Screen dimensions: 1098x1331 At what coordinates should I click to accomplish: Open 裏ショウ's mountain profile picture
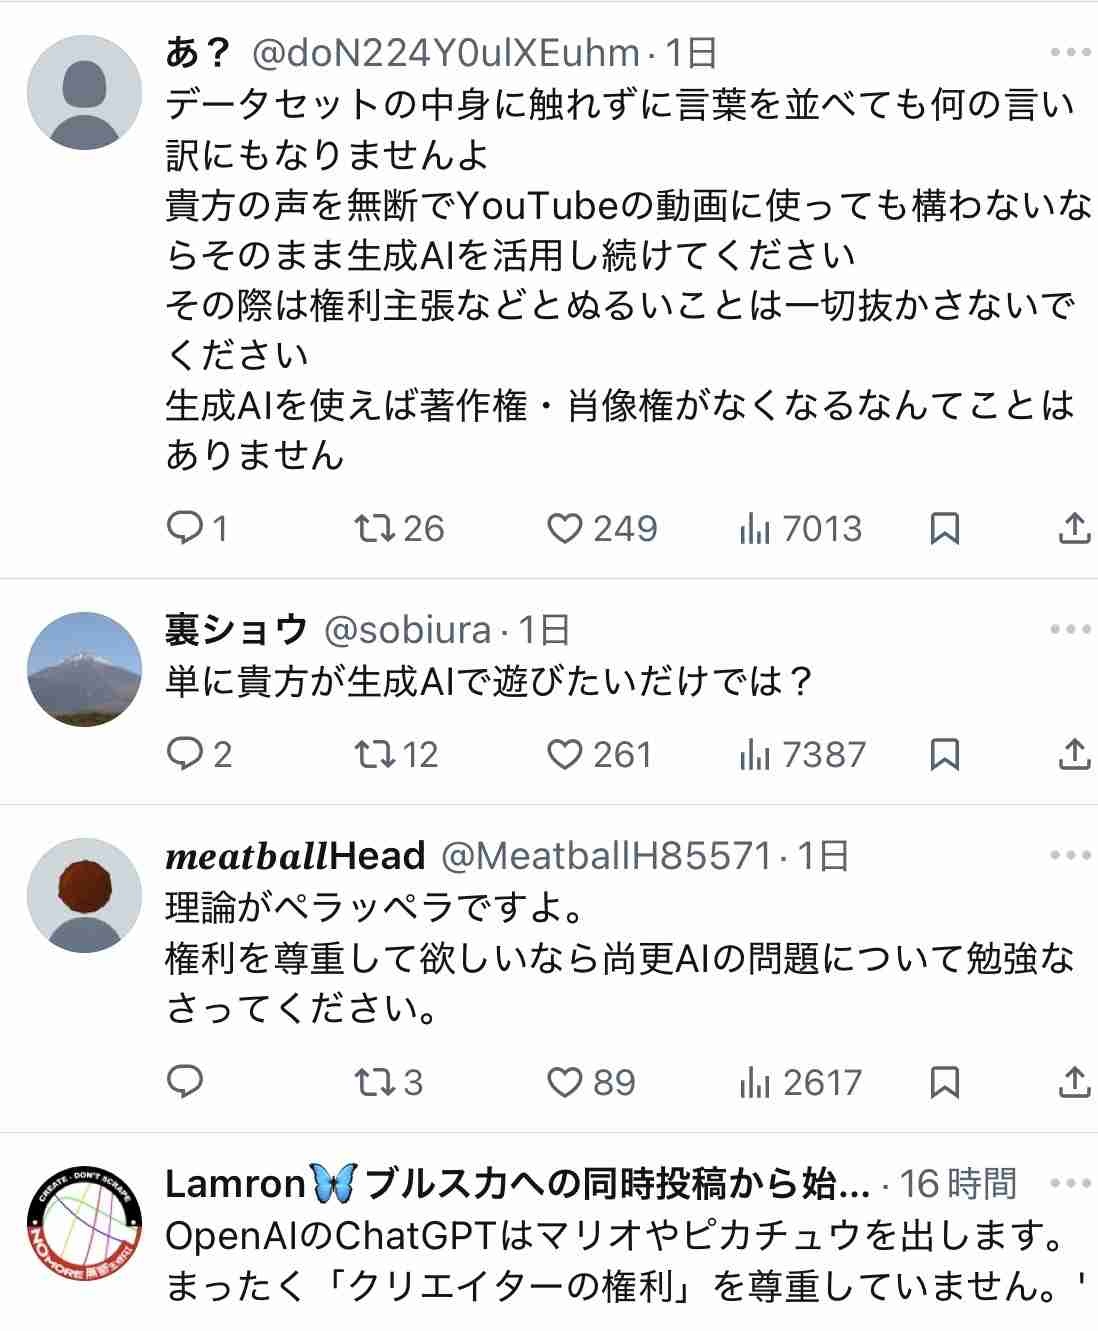pos(84,669)
